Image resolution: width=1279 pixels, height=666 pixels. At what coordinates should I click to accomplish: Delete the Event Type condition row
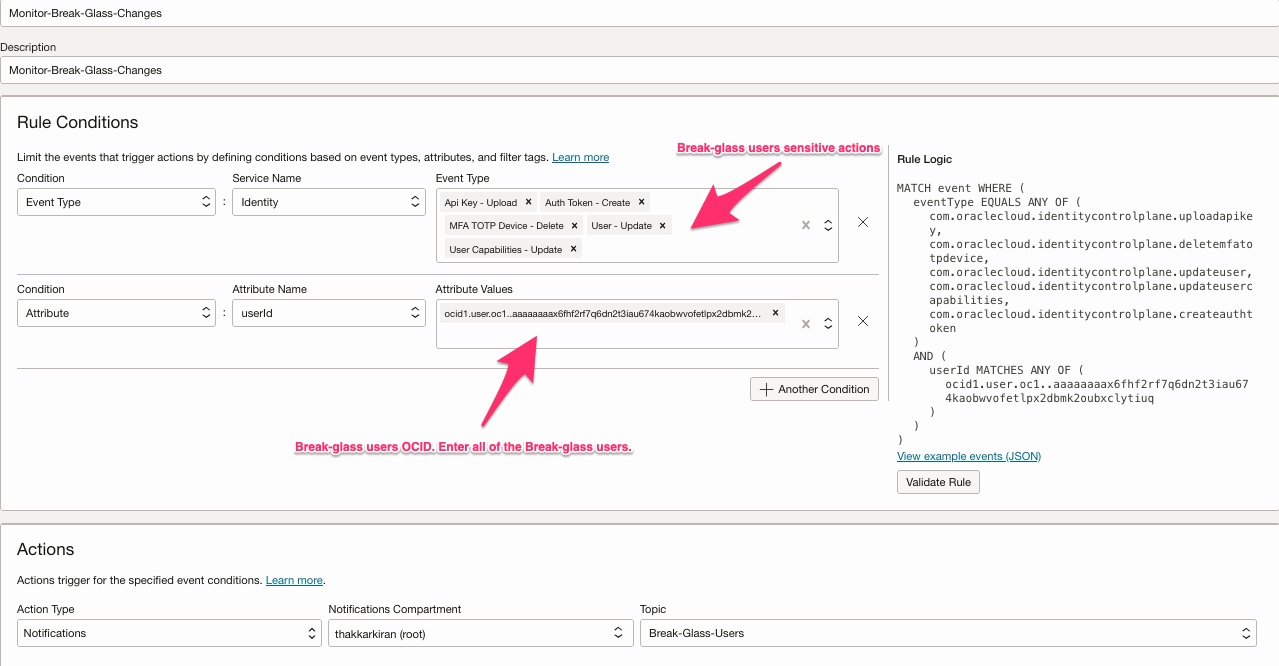pos(863,222)
